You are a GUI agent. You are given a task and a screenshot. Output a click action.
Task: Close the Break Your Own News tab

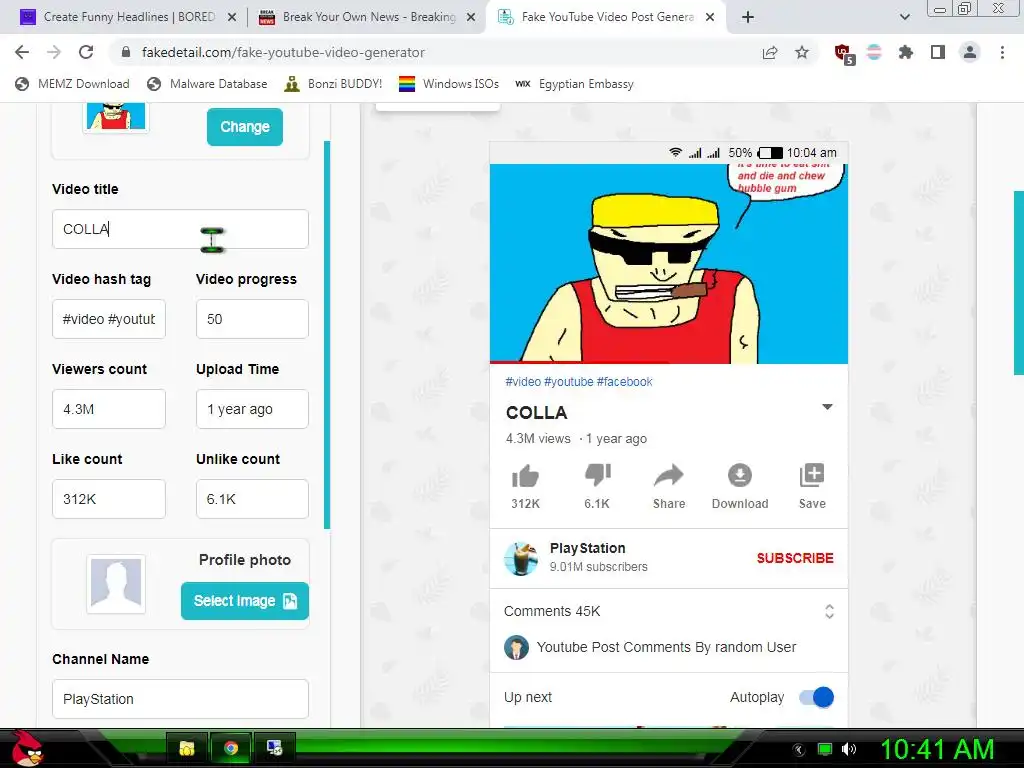click(x=471, y=17)
